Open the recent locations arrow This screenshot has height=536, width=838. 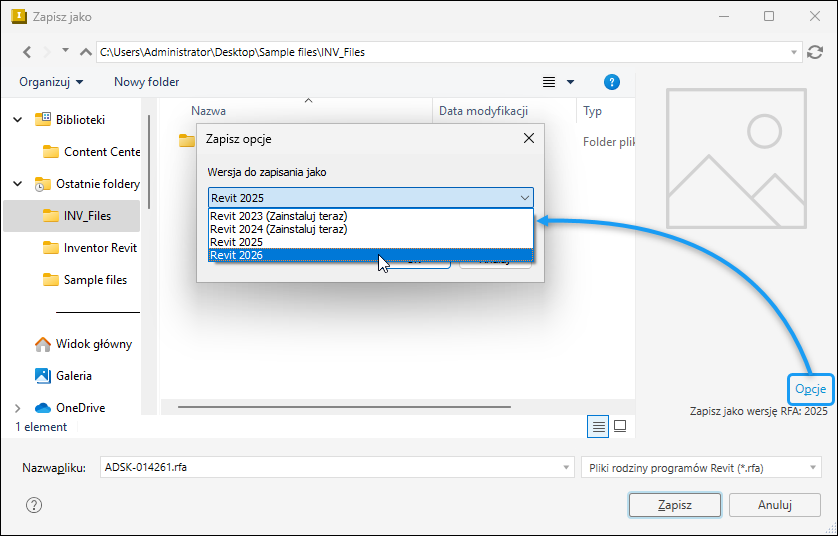(65, 50)
